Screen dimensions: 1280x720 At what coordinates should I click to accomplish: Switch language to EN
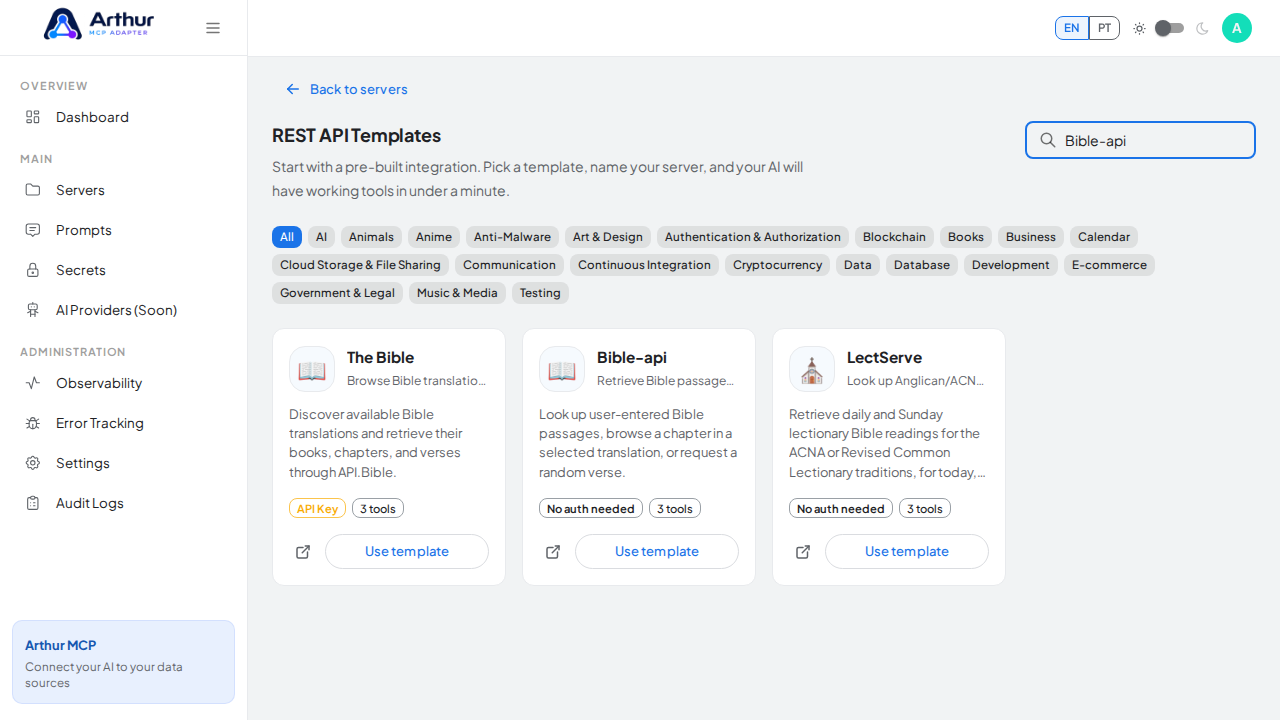(x=1072, y=28)
